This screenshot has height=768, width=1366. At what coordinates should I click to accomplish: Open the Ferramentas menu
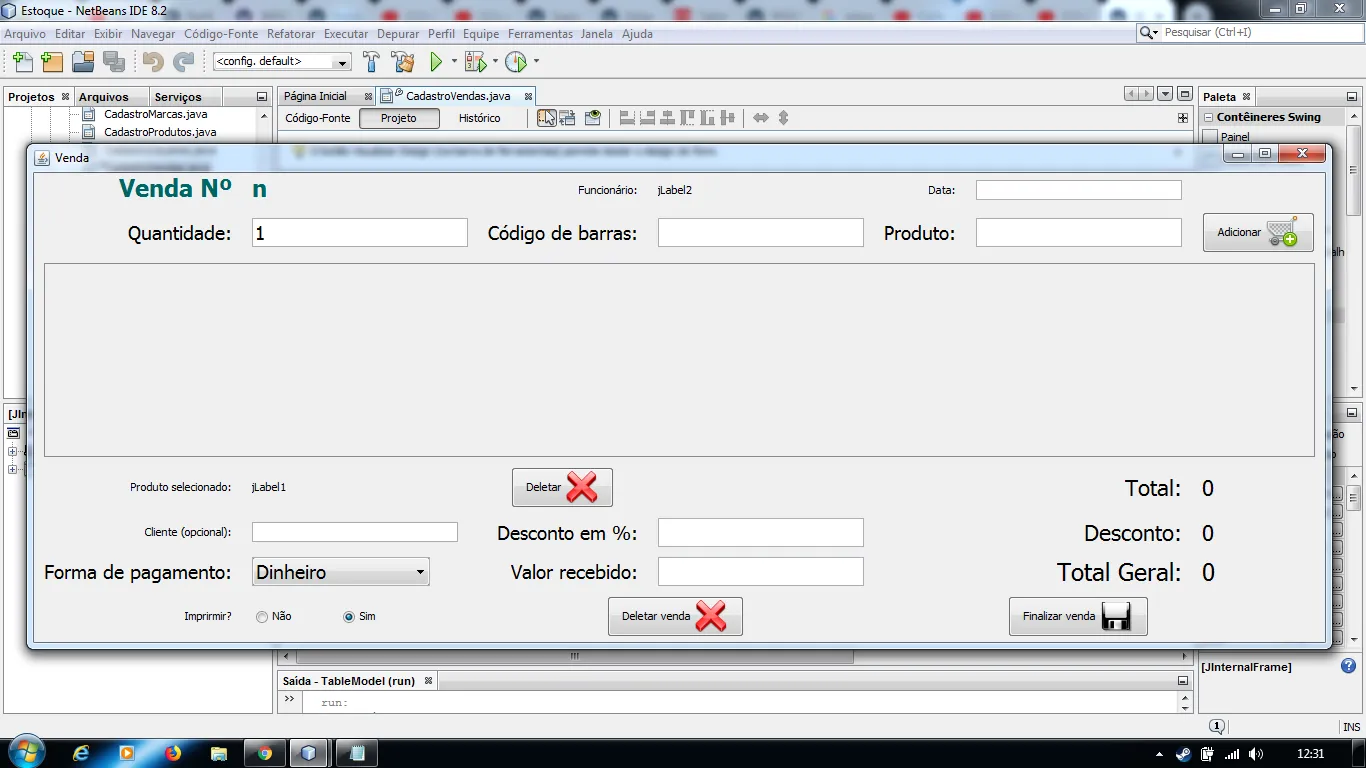click(540, 34)
